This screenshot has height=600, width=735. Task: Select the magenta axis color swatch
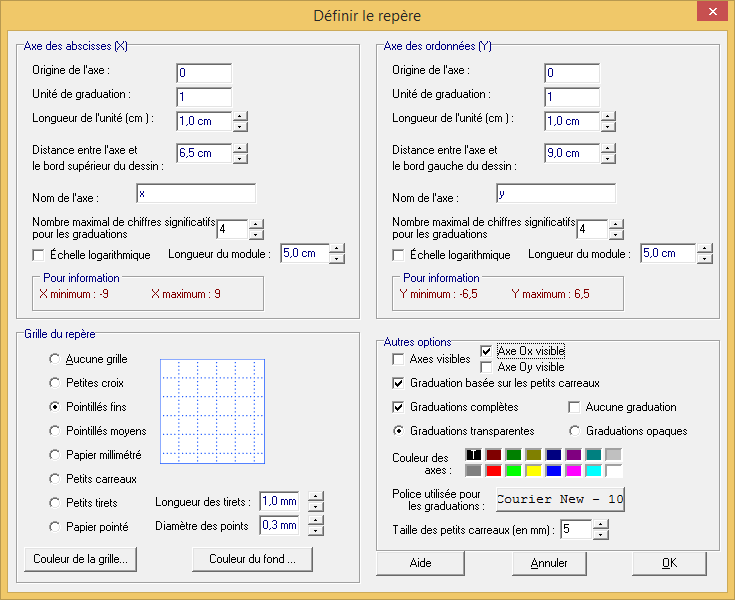(574, 471)
